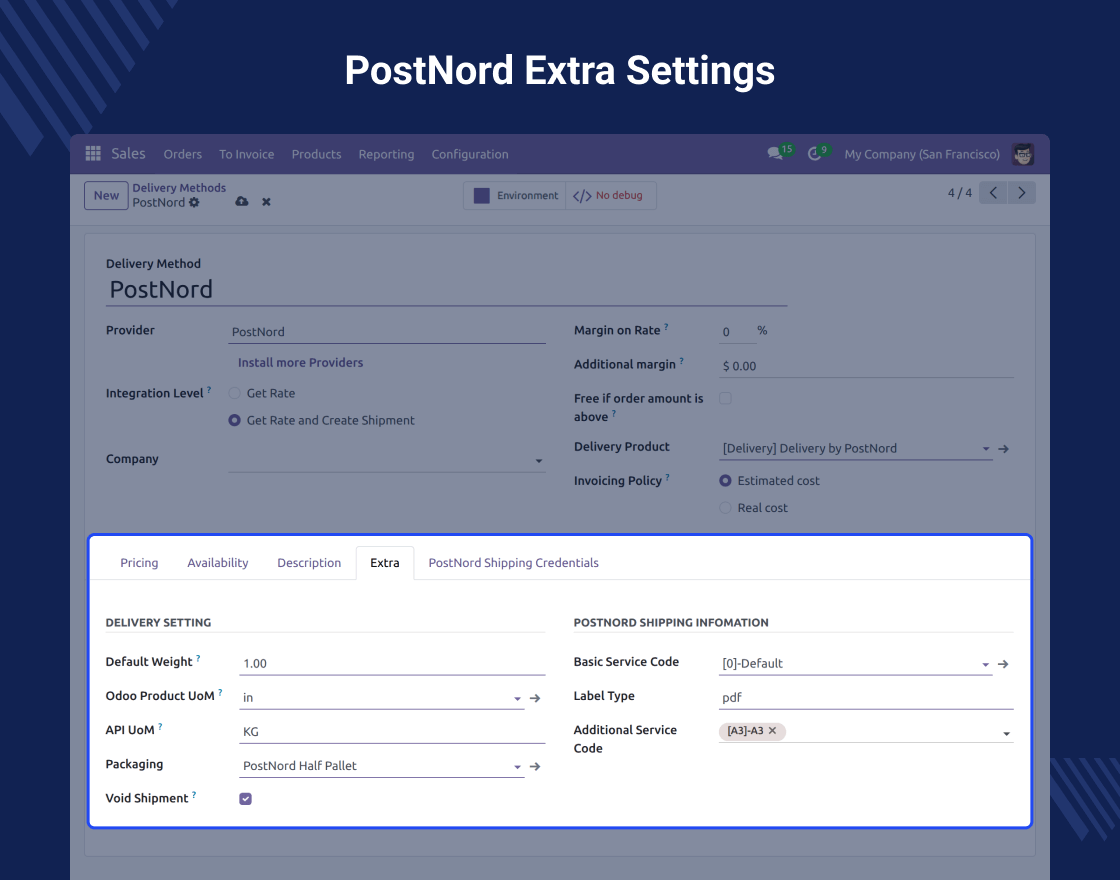1120x880 pixels.
Task: Click the user avatar picture
Action: pyautogui.click(x=1023, y=154)
